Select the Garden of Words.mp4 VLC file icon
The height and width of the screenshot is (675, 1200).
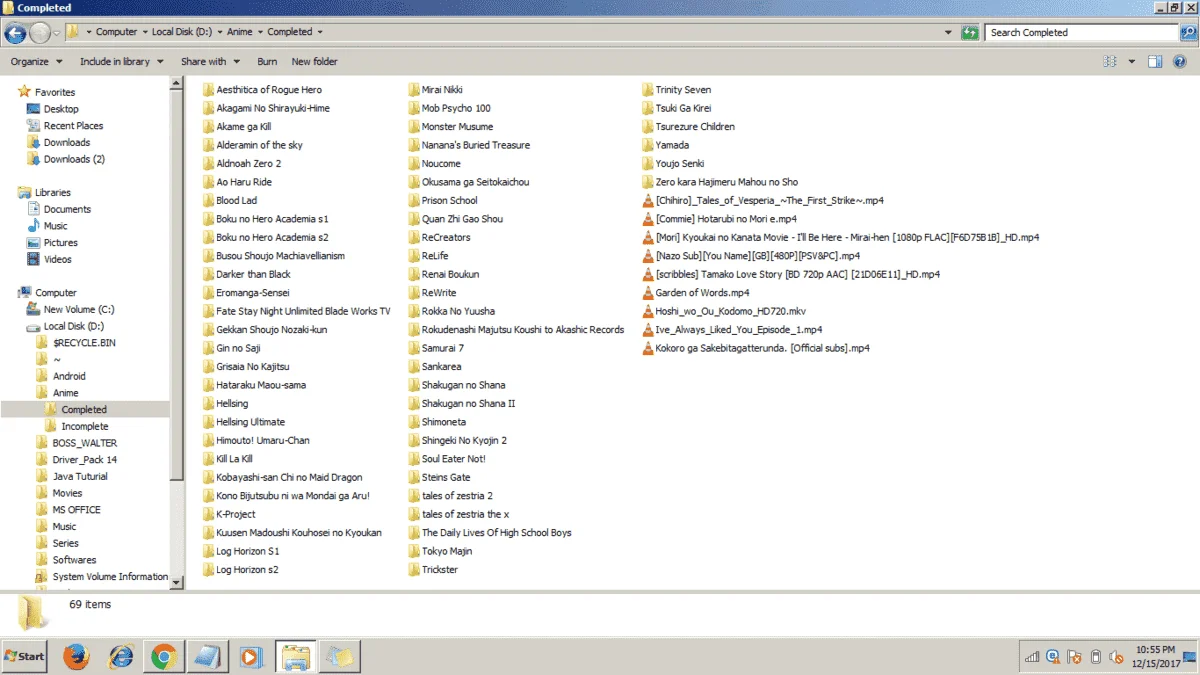648,293
